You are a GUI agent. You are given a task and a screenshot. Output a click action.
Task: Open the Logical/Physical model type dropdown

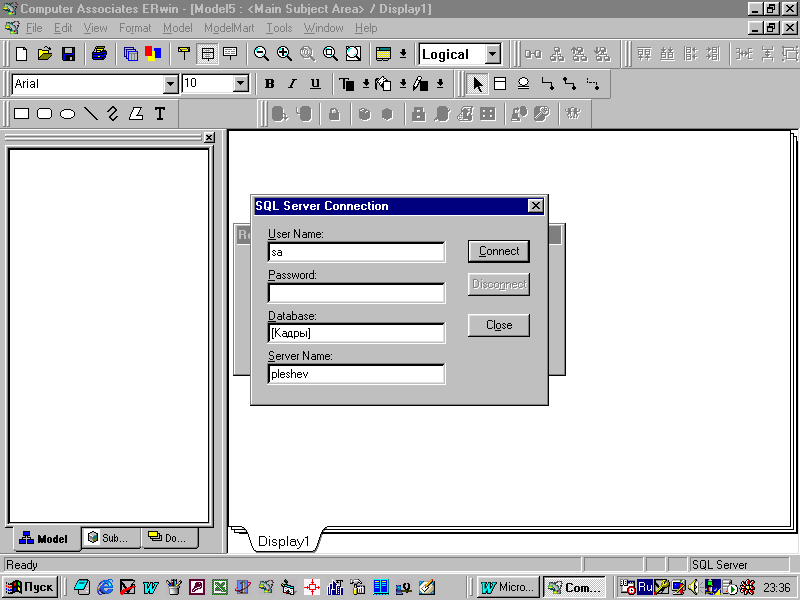[493, 54]
